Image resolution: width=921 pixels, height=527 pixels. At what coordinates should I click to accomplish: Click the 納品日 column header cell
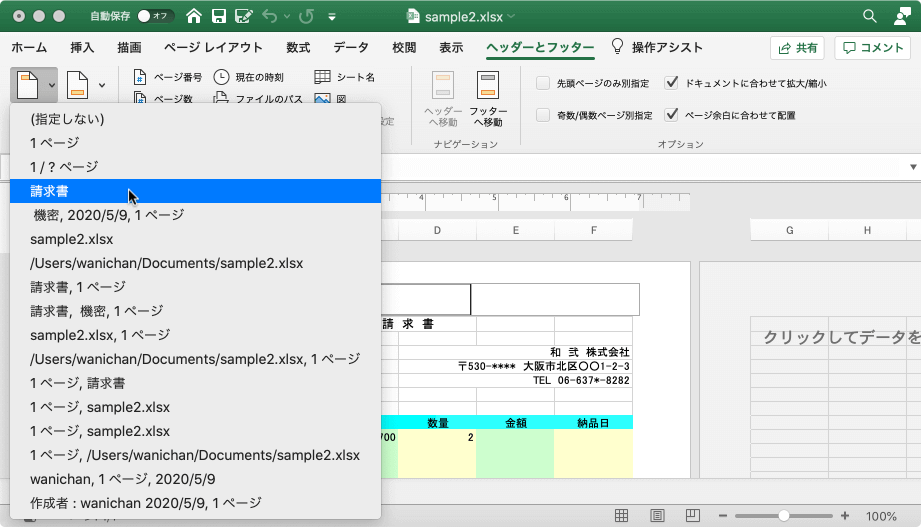593,422
